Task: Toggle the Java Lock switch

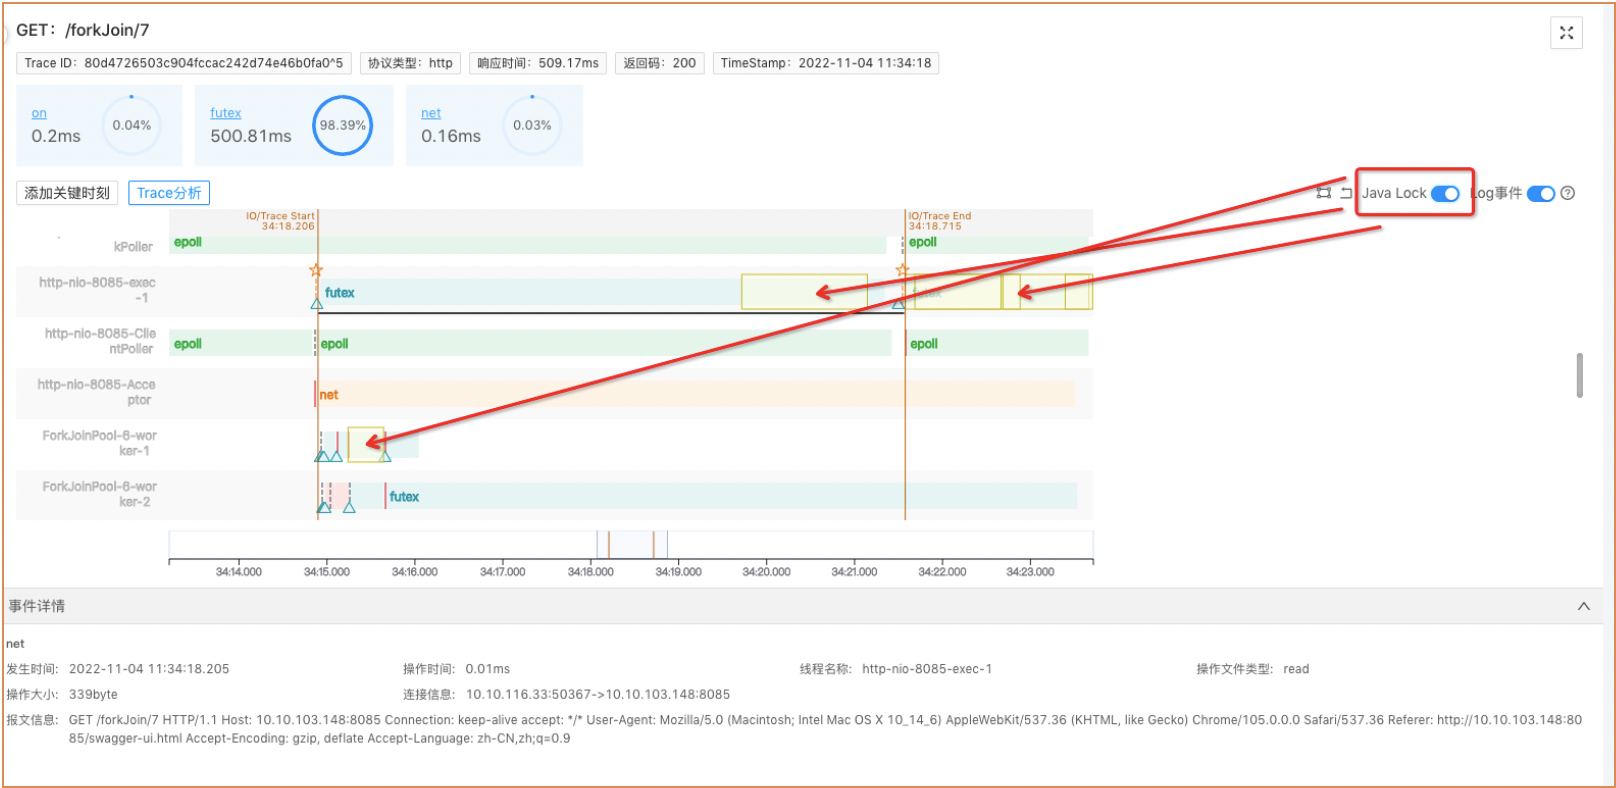Action: pos(1445,194)
